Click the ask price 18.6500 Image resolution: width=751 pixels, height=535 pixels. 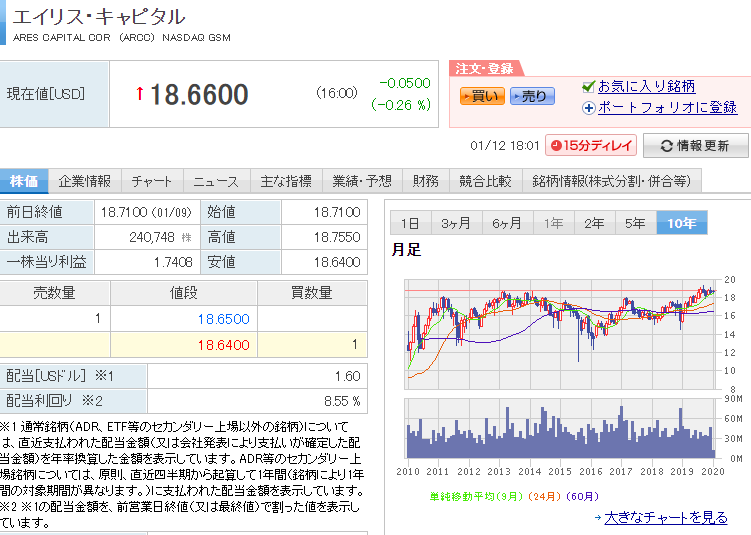pyautogui.click(x=223, y=319)
